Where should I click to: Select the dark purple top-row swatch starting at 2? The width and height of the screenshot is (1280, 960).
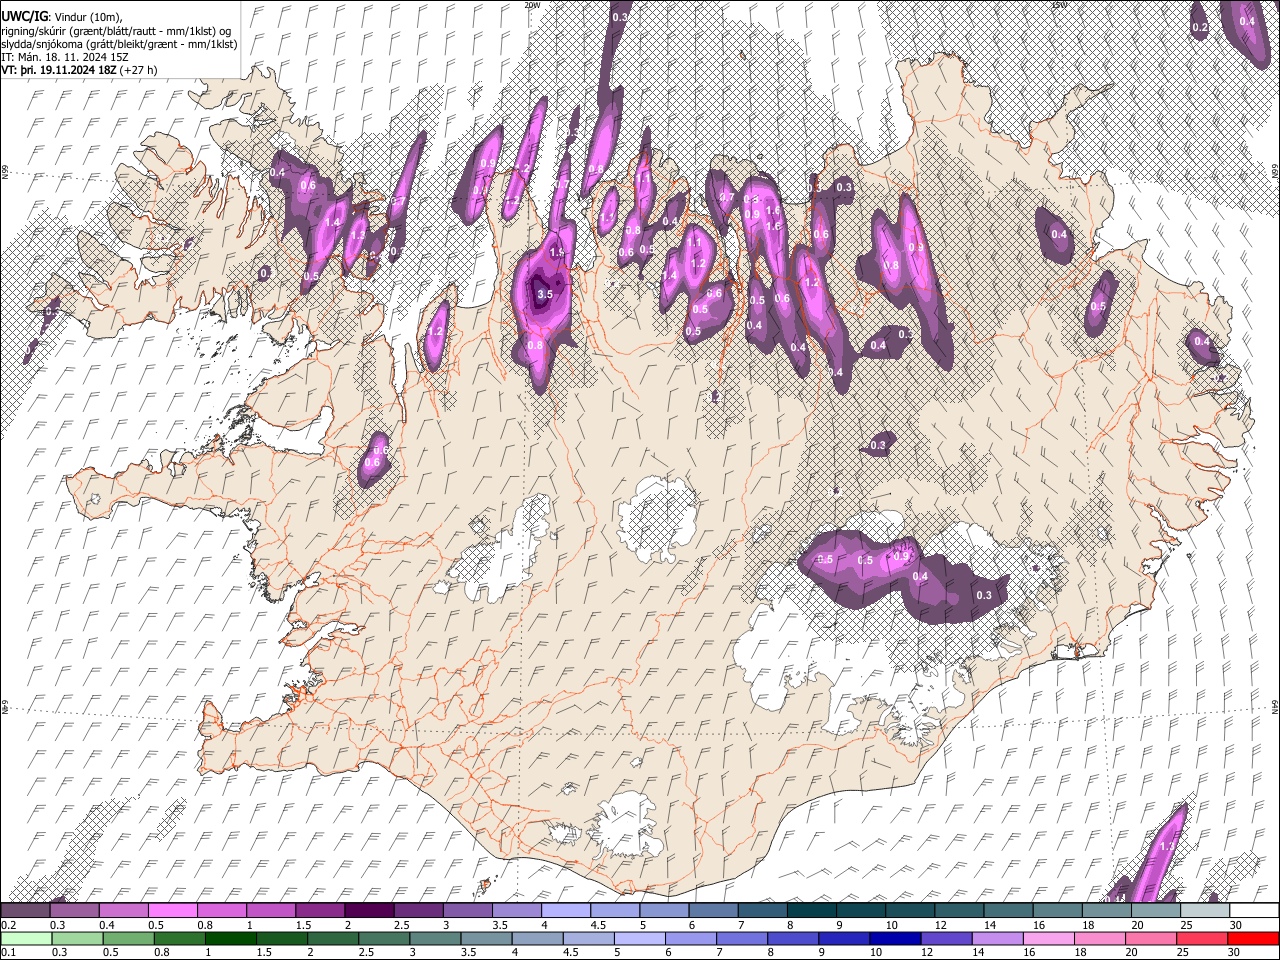(369, 910)
